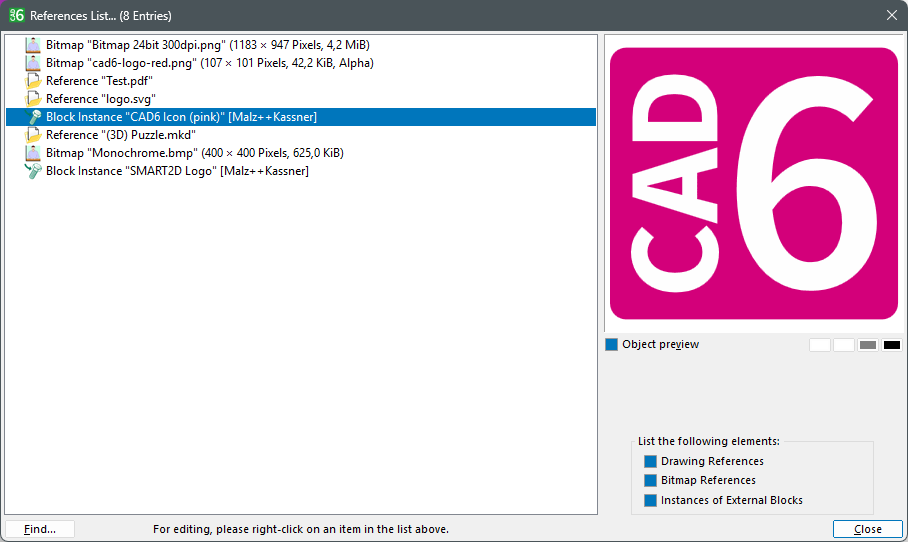Disable the Bitmap References checkbox
The image size is (908, 542).
(x=650, y=481)
